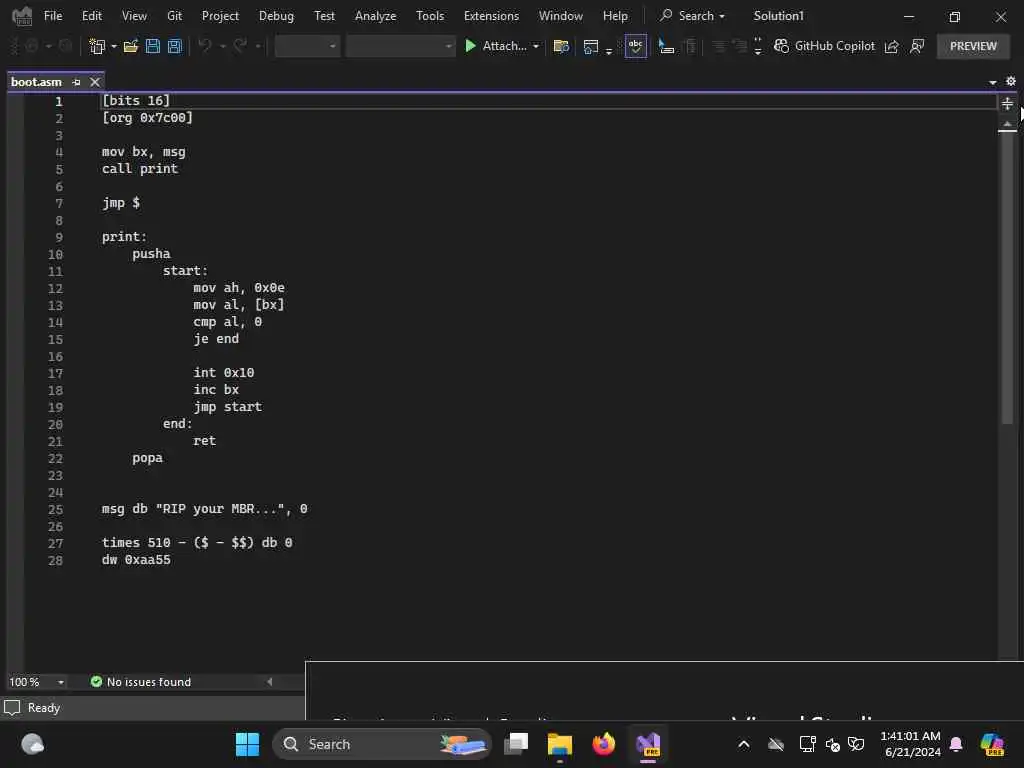Click the Ready status bar chat icon
This screenshot has height=768, width=1024.
pyautogui.click(x=12, y=707)
